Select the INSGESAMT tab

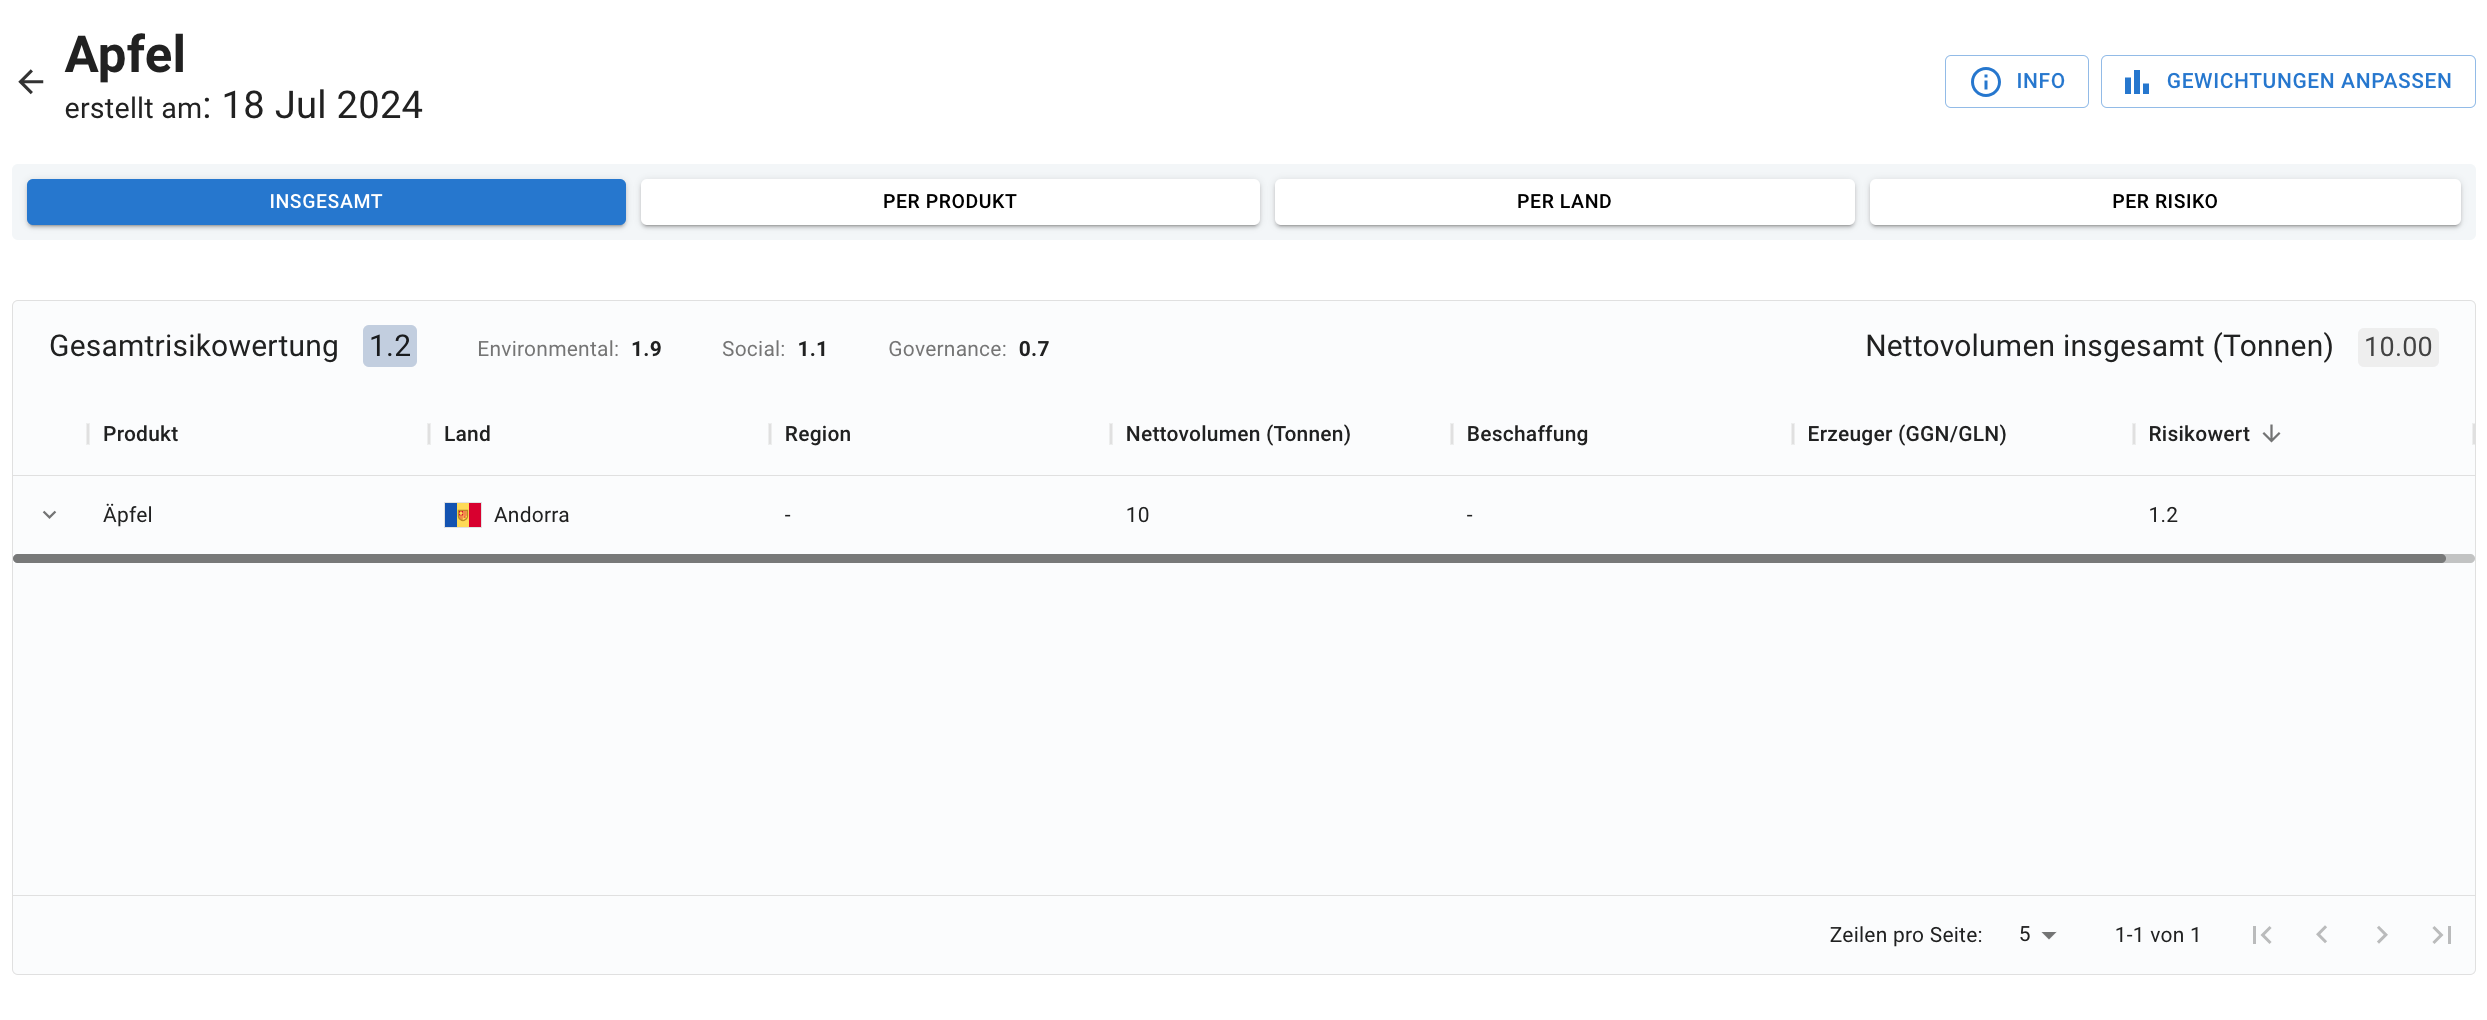pyautogui.click(x=326, y=202)
